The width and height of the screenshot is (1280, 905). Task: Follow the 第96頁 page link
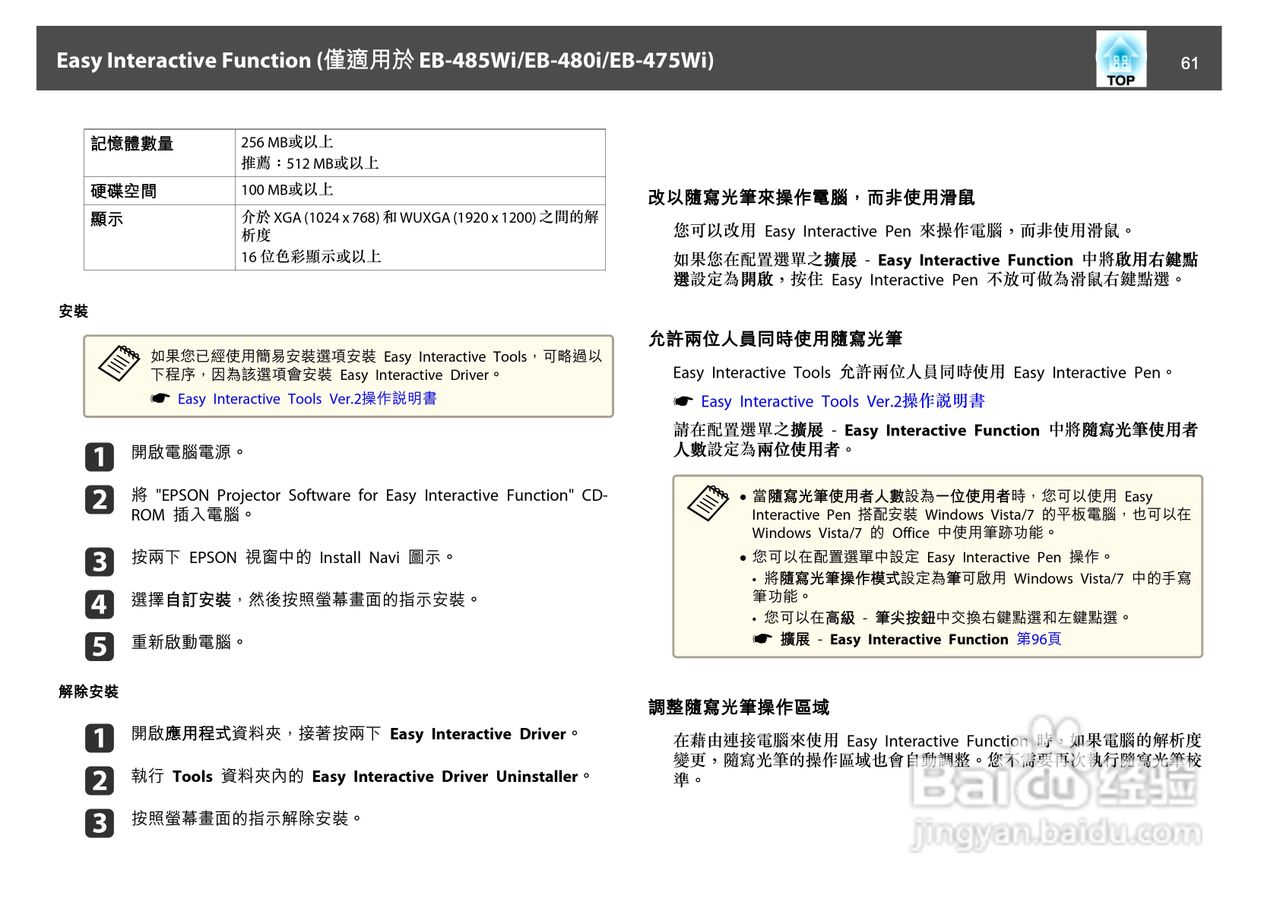pyautogui.click(x=1039, y=639)
